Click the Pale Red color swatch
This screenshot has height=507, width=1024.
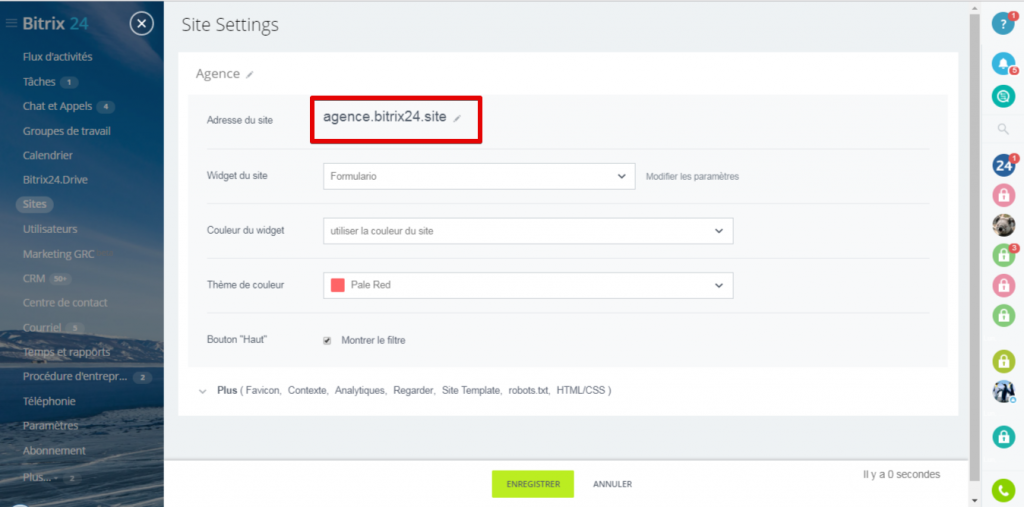(x=338, y=286)
